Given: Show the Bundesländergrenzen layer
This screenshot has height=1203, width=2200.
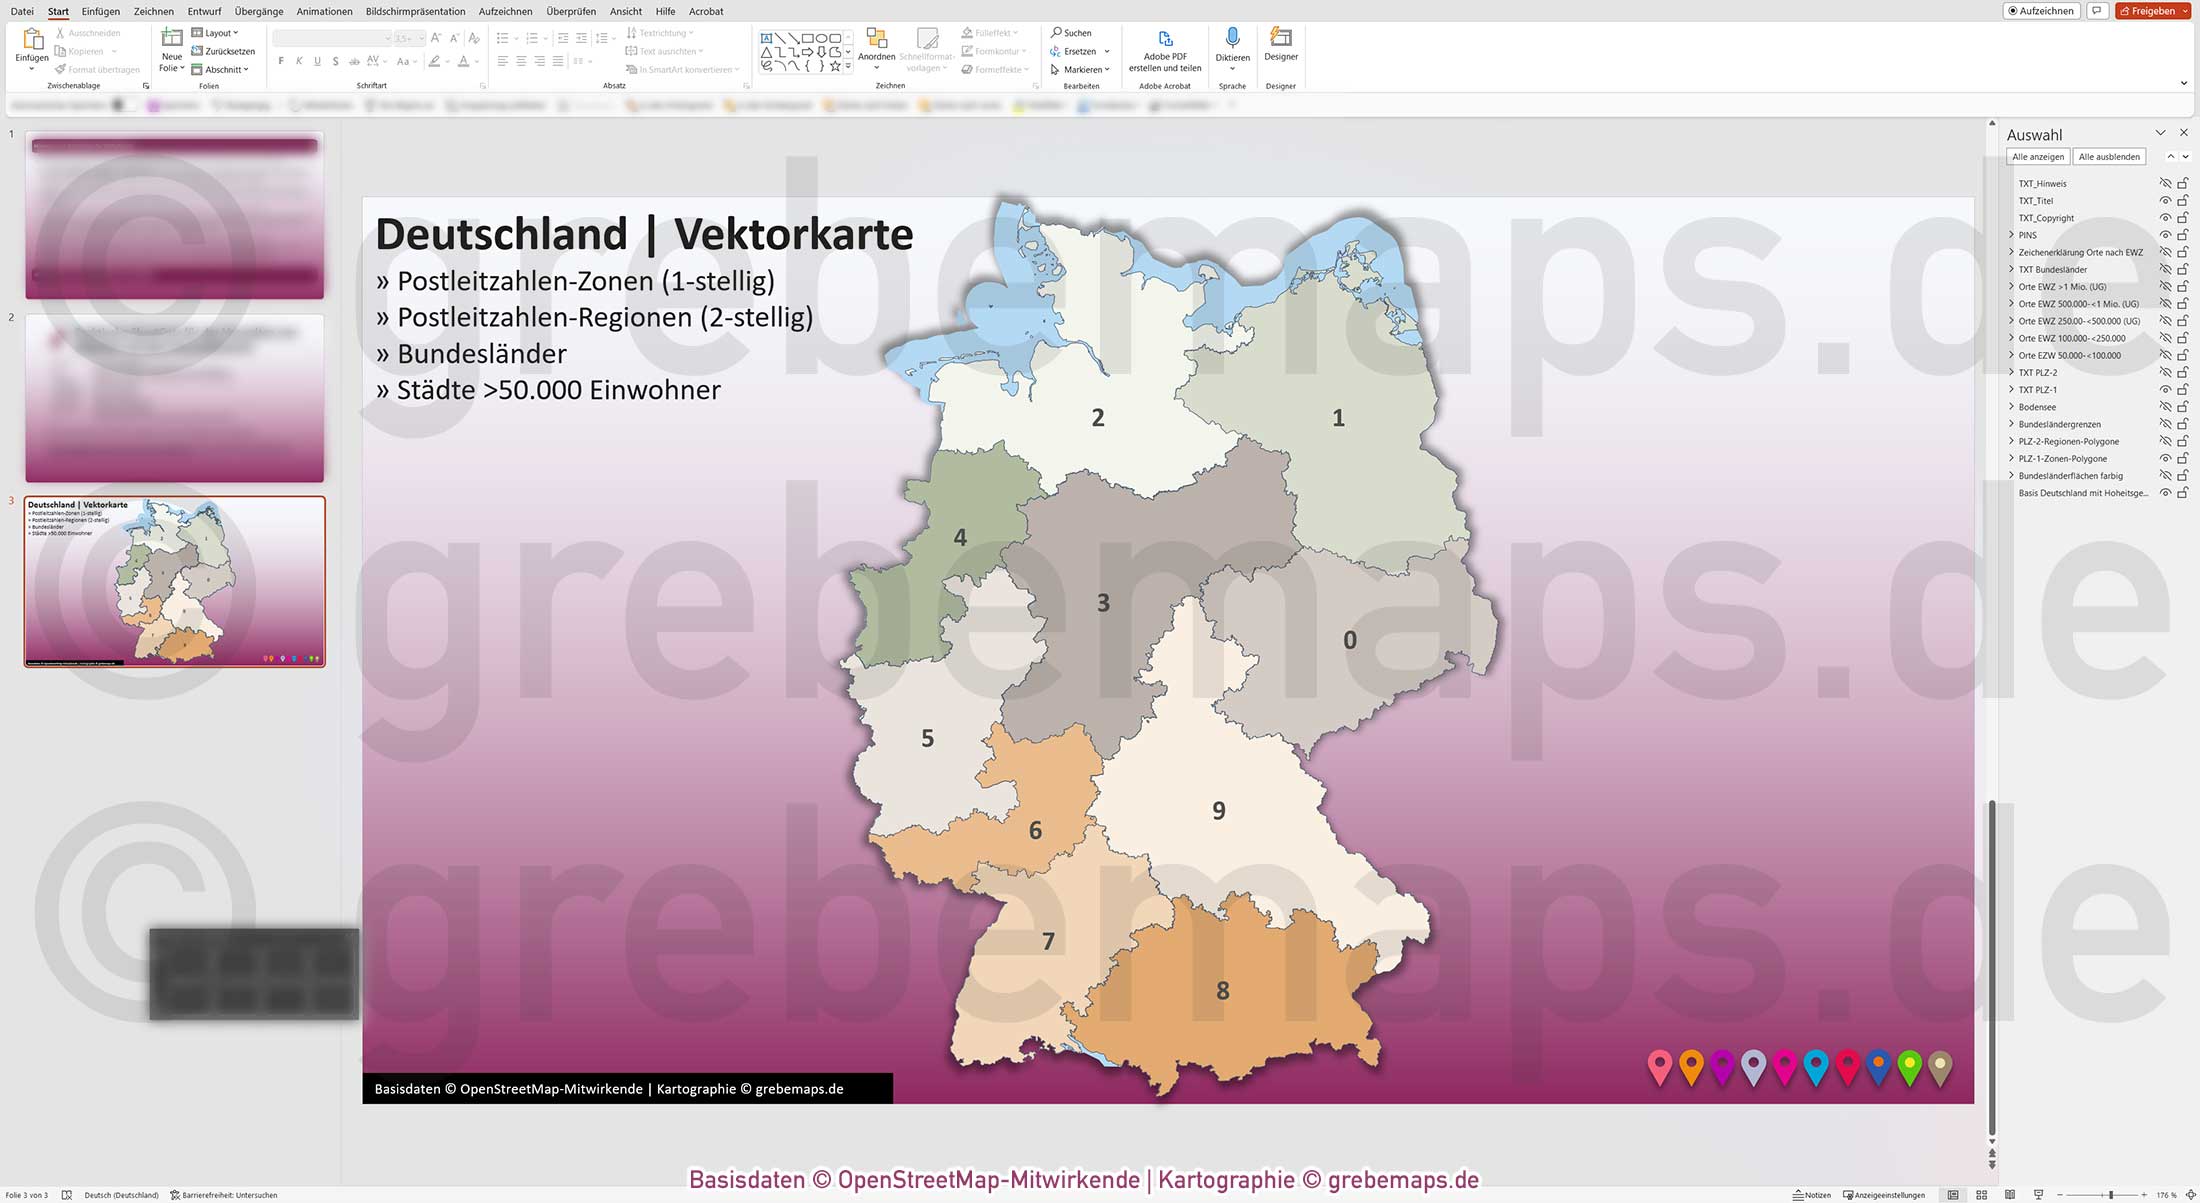Looking at the screenshot, I should (2165, 424).
